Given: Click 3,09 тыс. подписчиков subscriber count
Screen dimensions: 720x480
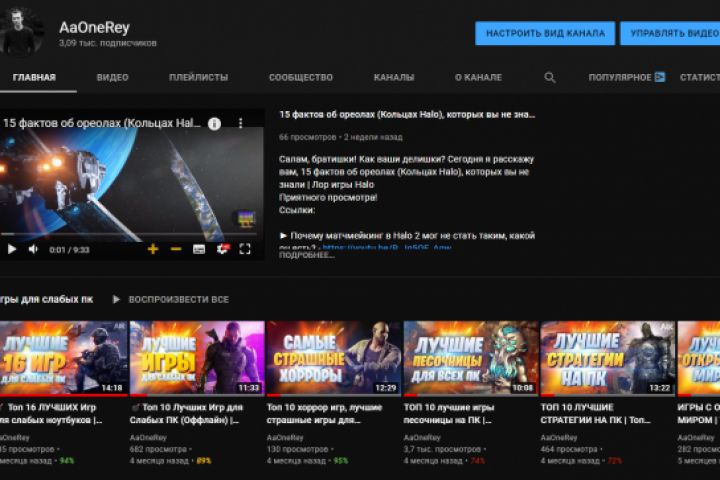Looking at the screenshot, I should click(x=108, y=43).
